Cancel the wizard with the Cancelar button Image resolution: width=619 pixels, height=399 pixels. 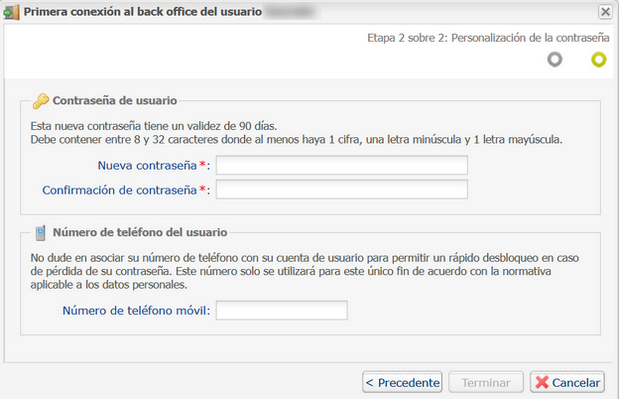click(567, 382)
